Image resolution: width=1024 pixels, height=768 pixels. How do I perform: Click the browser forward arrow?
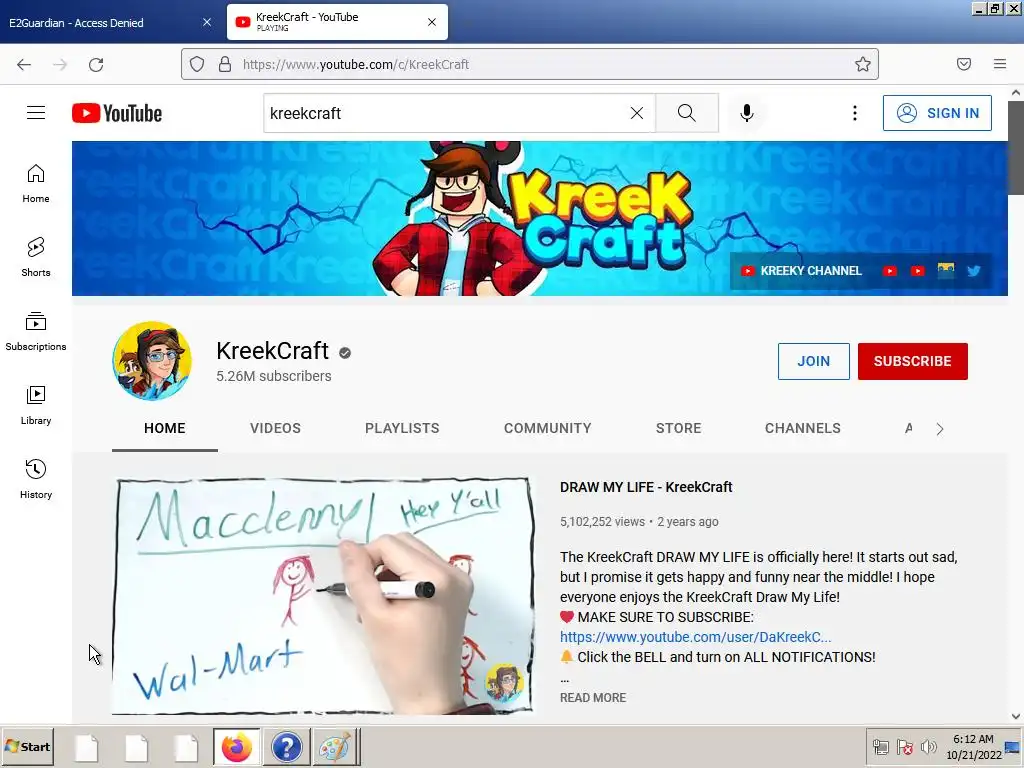60,64
